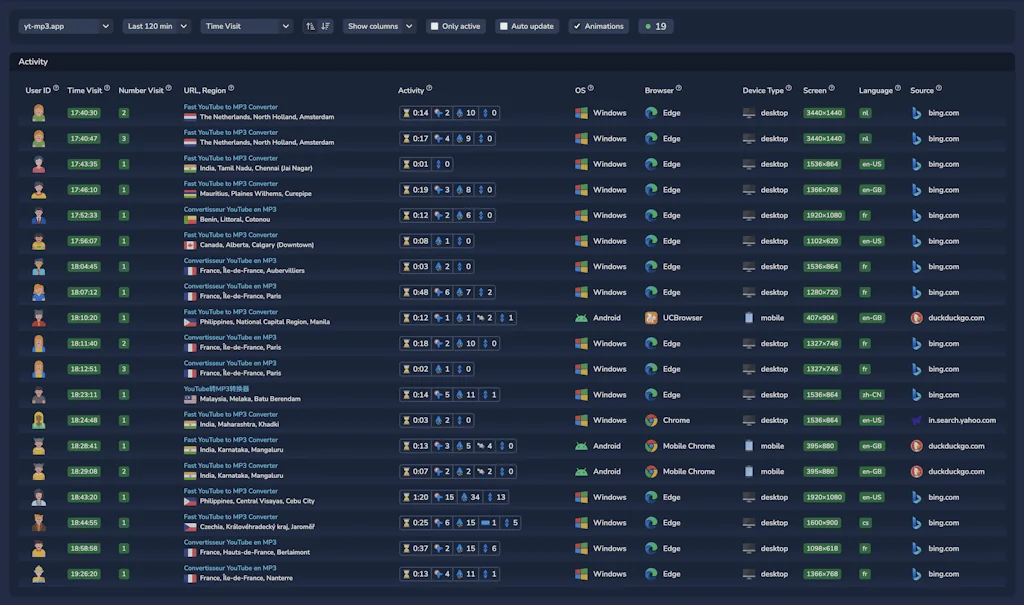Click the ascending sort icon in toolbar
1024x605 pixels.
pos(310,26)
